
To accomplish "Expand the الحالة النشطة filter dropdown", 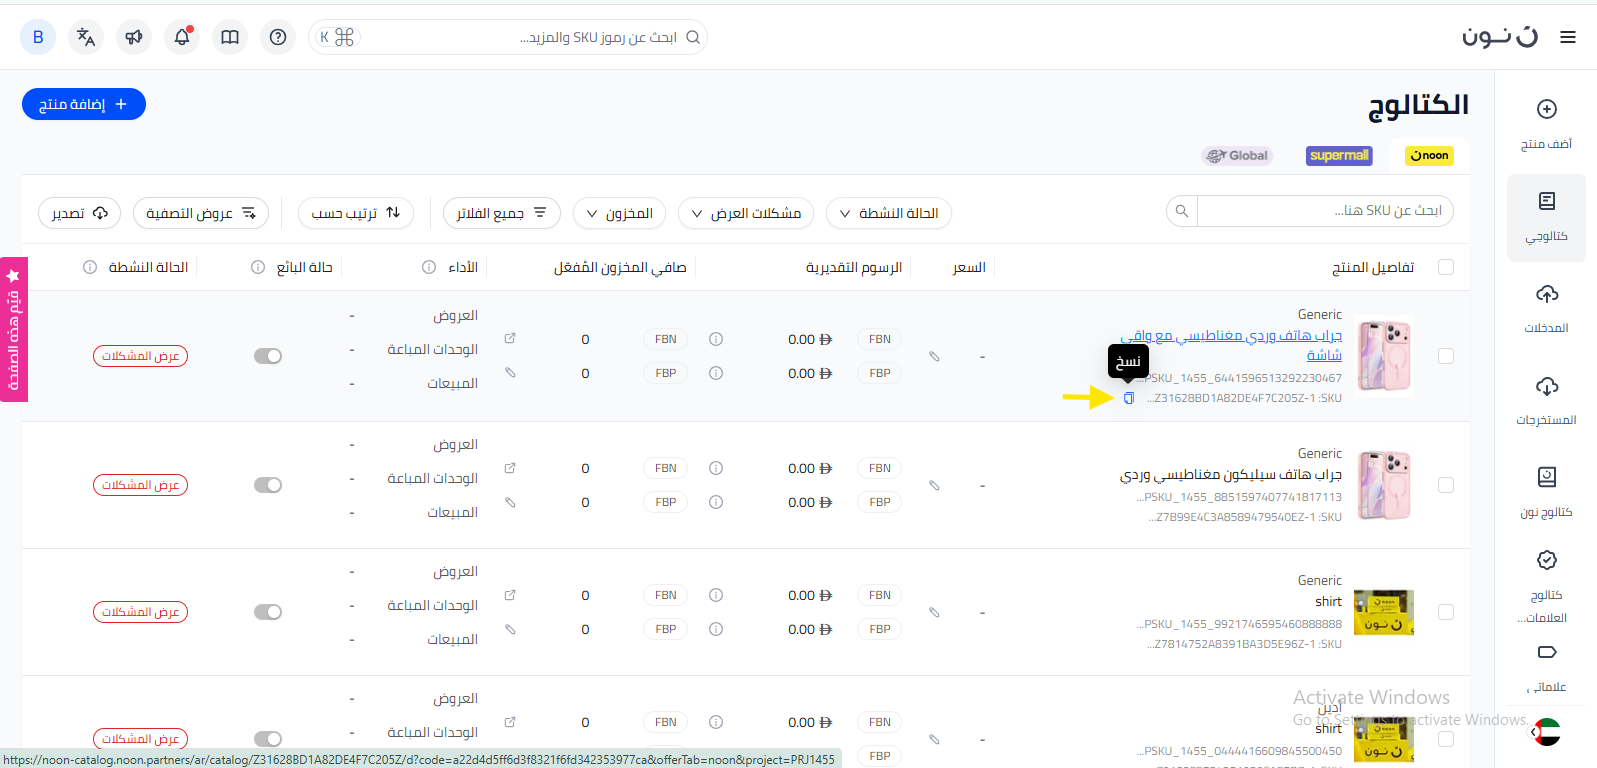I will click(888, 213).
